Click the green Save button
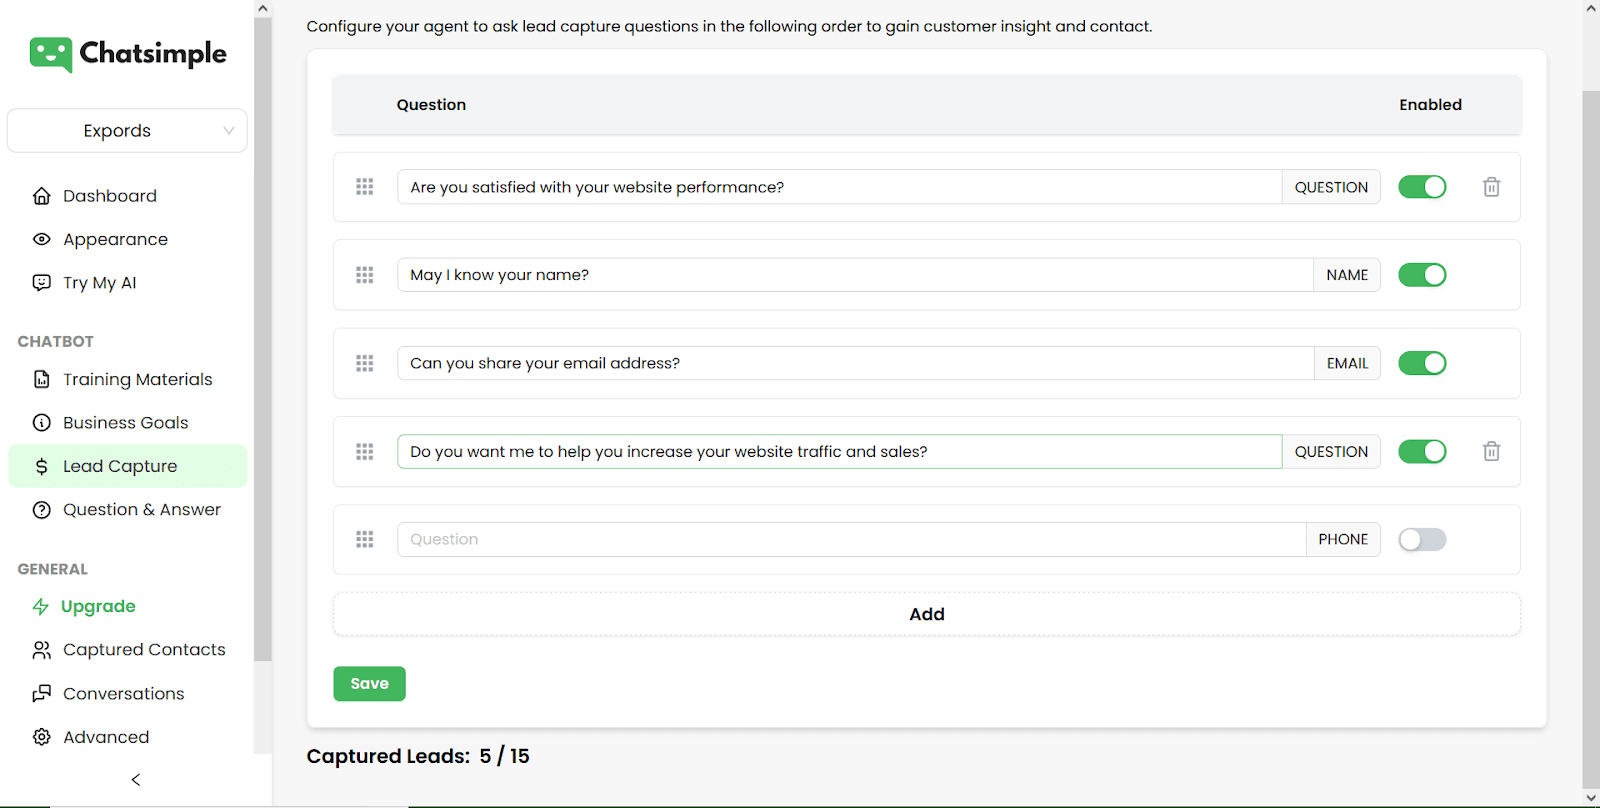 (369, 684)
